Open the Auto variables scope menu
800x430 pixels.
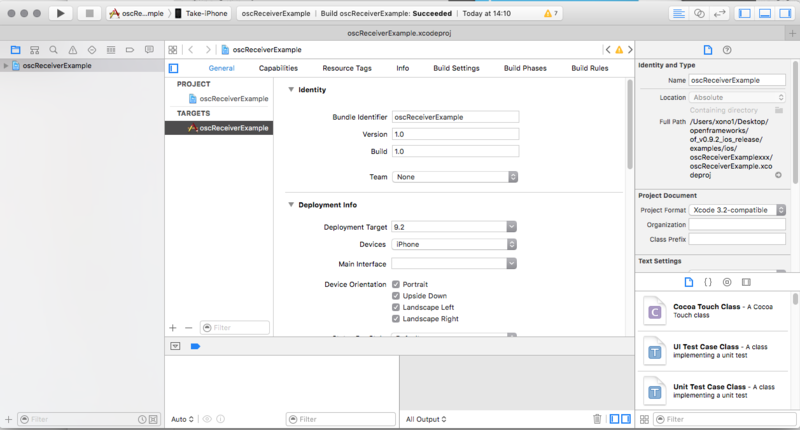click(182, 419)
